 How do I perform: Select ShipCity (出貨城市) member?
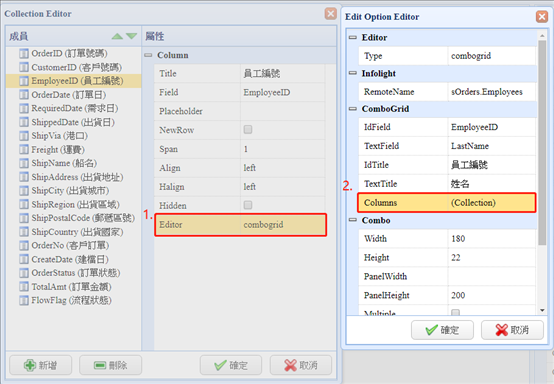[x=70, y=191]
